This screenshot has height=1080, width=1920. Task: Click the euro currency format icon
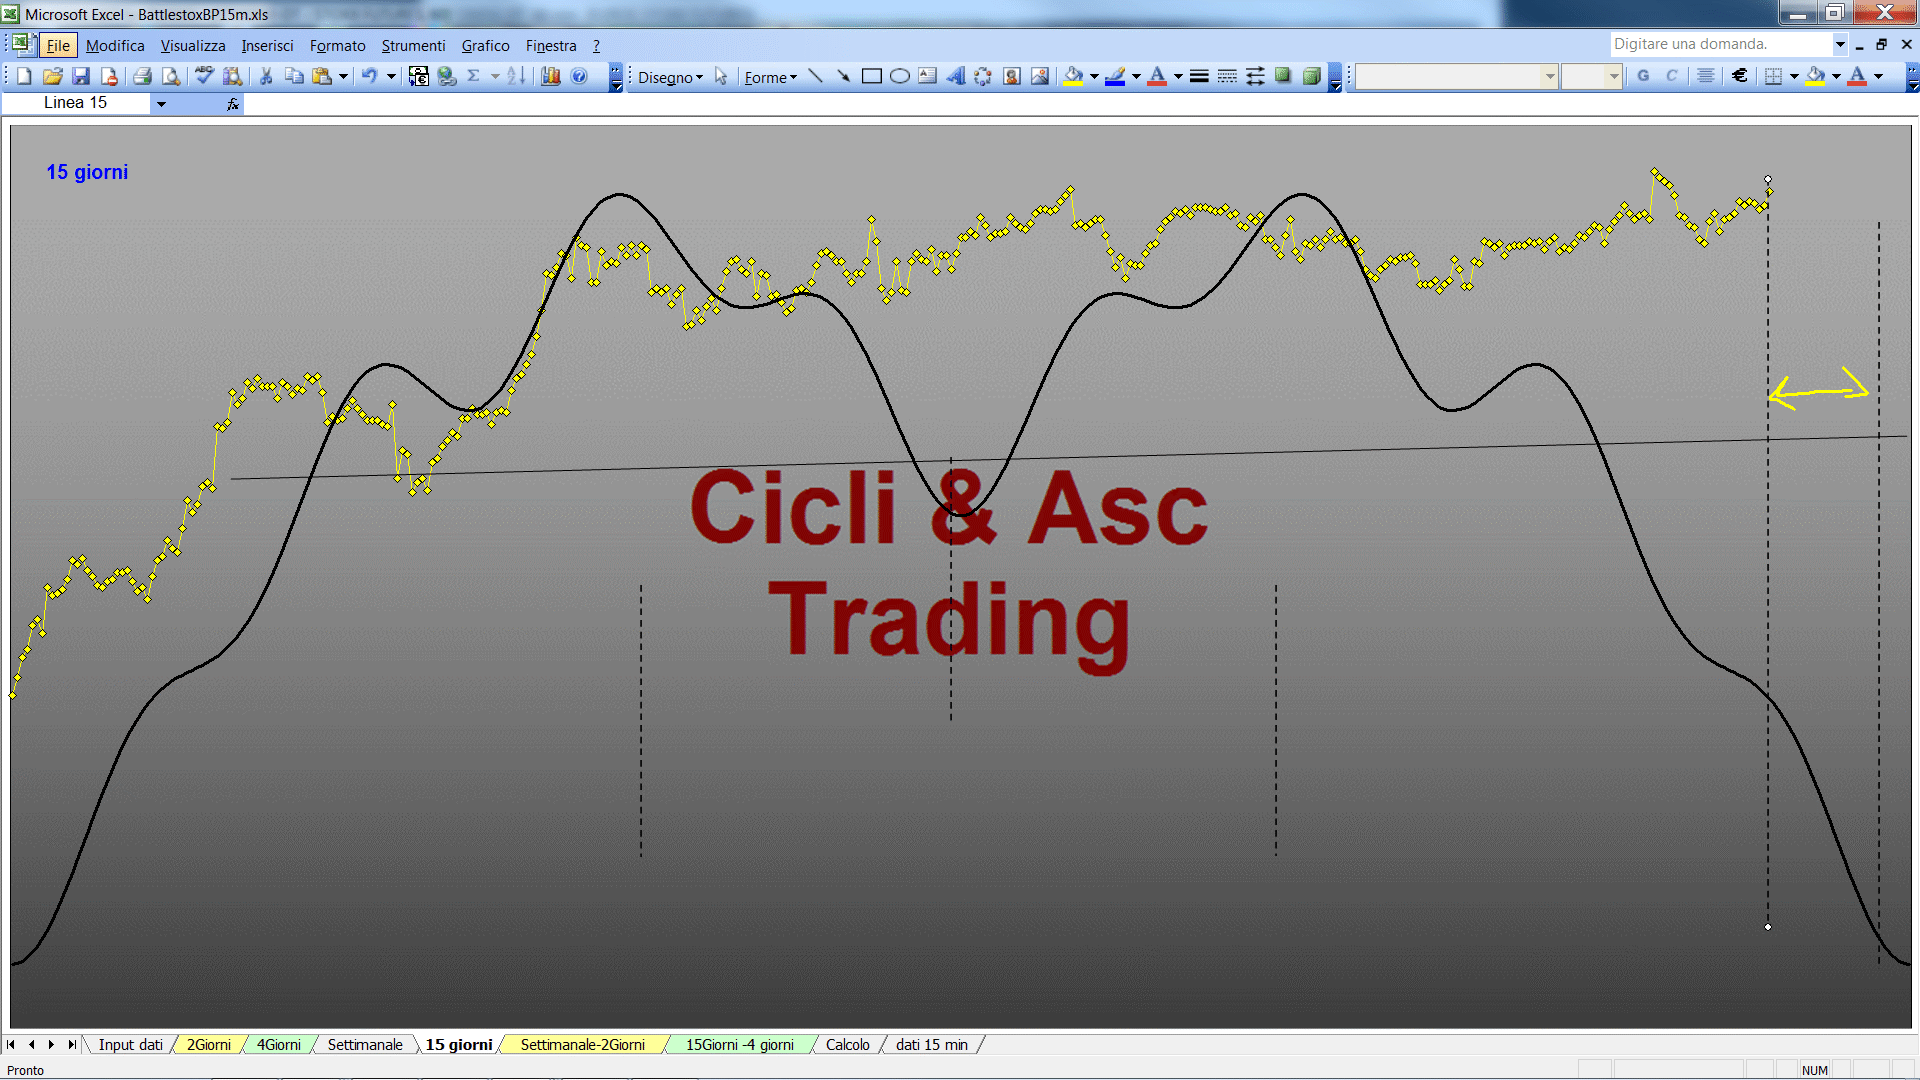pos(1740,76)
